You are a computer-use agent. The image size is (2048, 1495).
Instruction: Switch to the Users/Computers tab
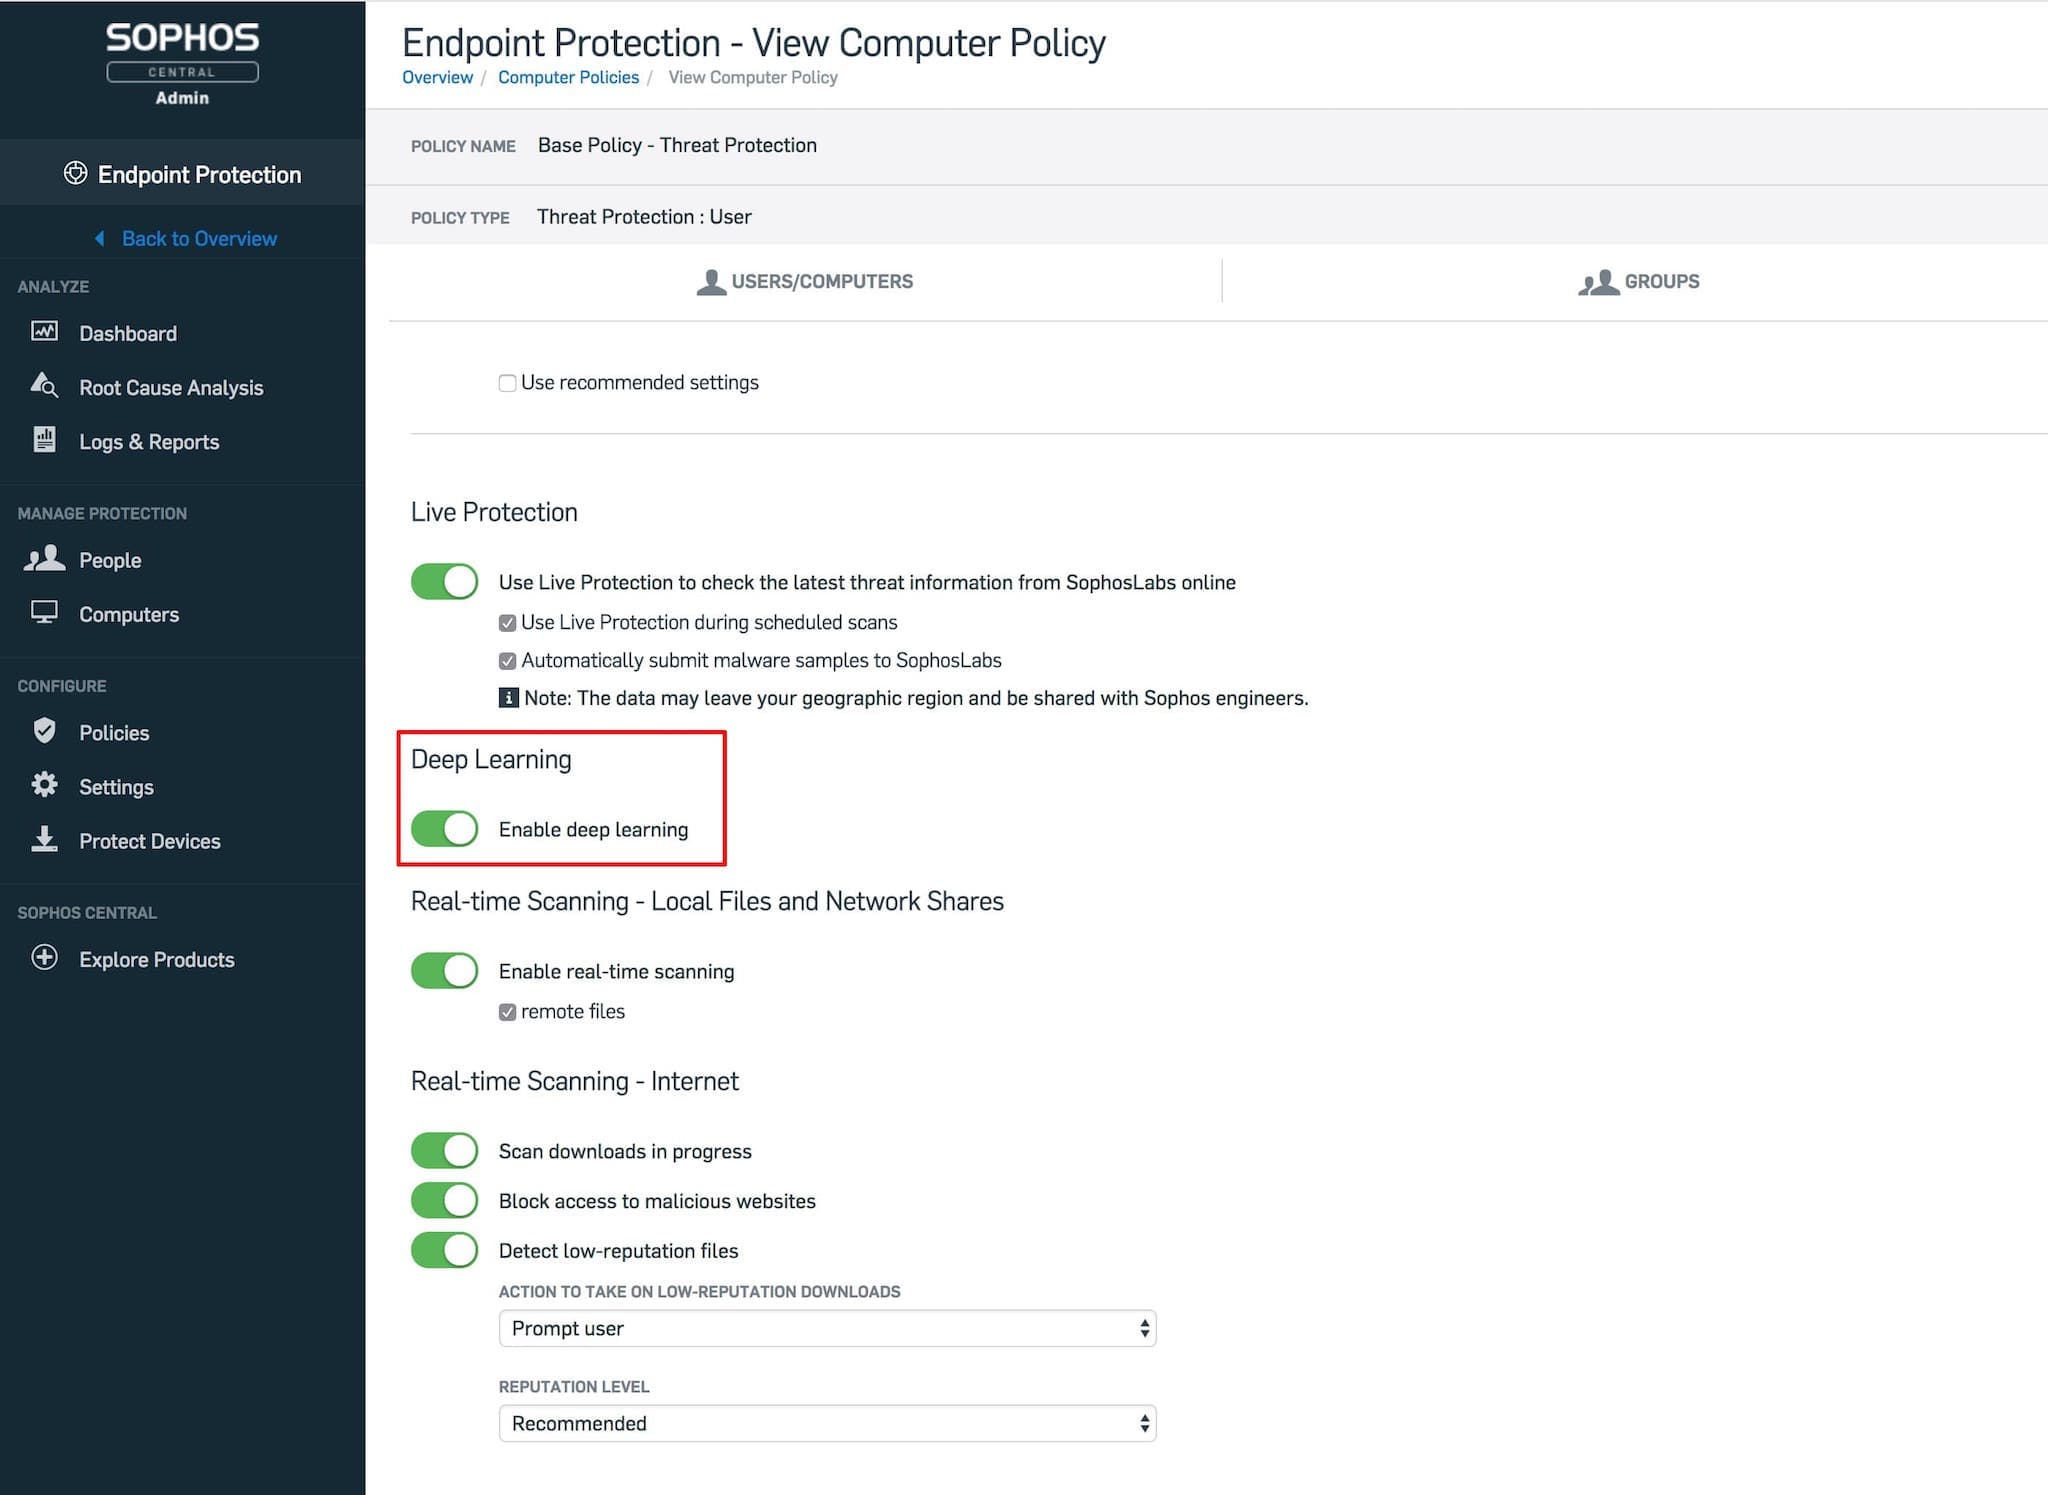pyautogui.click(x=805, y=281)
